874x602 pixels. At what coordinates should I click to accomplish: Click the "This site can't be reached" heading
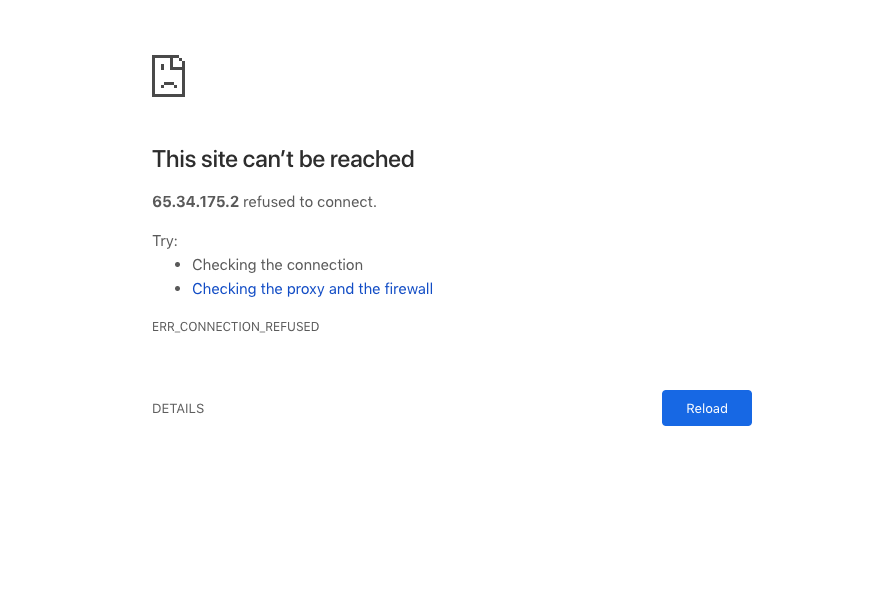283,159
